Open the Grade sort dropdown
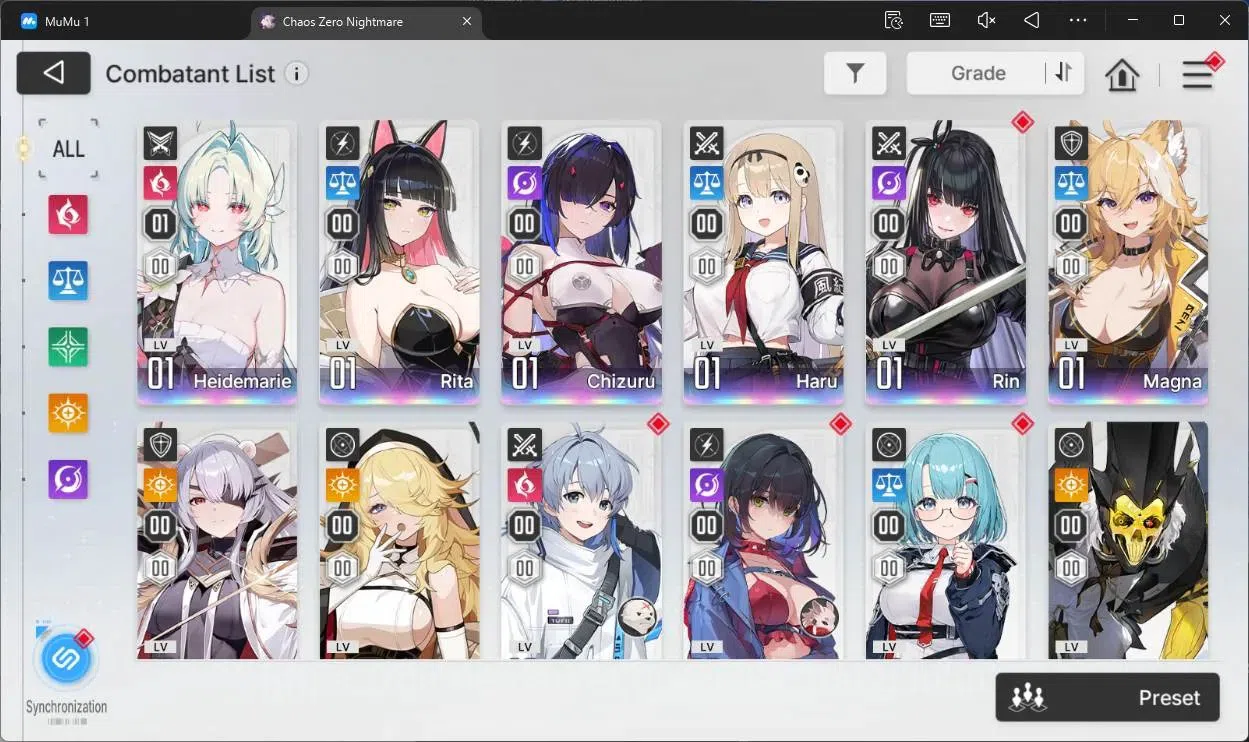This screenshot has width=1249, height=742. [x=977, y=73]
